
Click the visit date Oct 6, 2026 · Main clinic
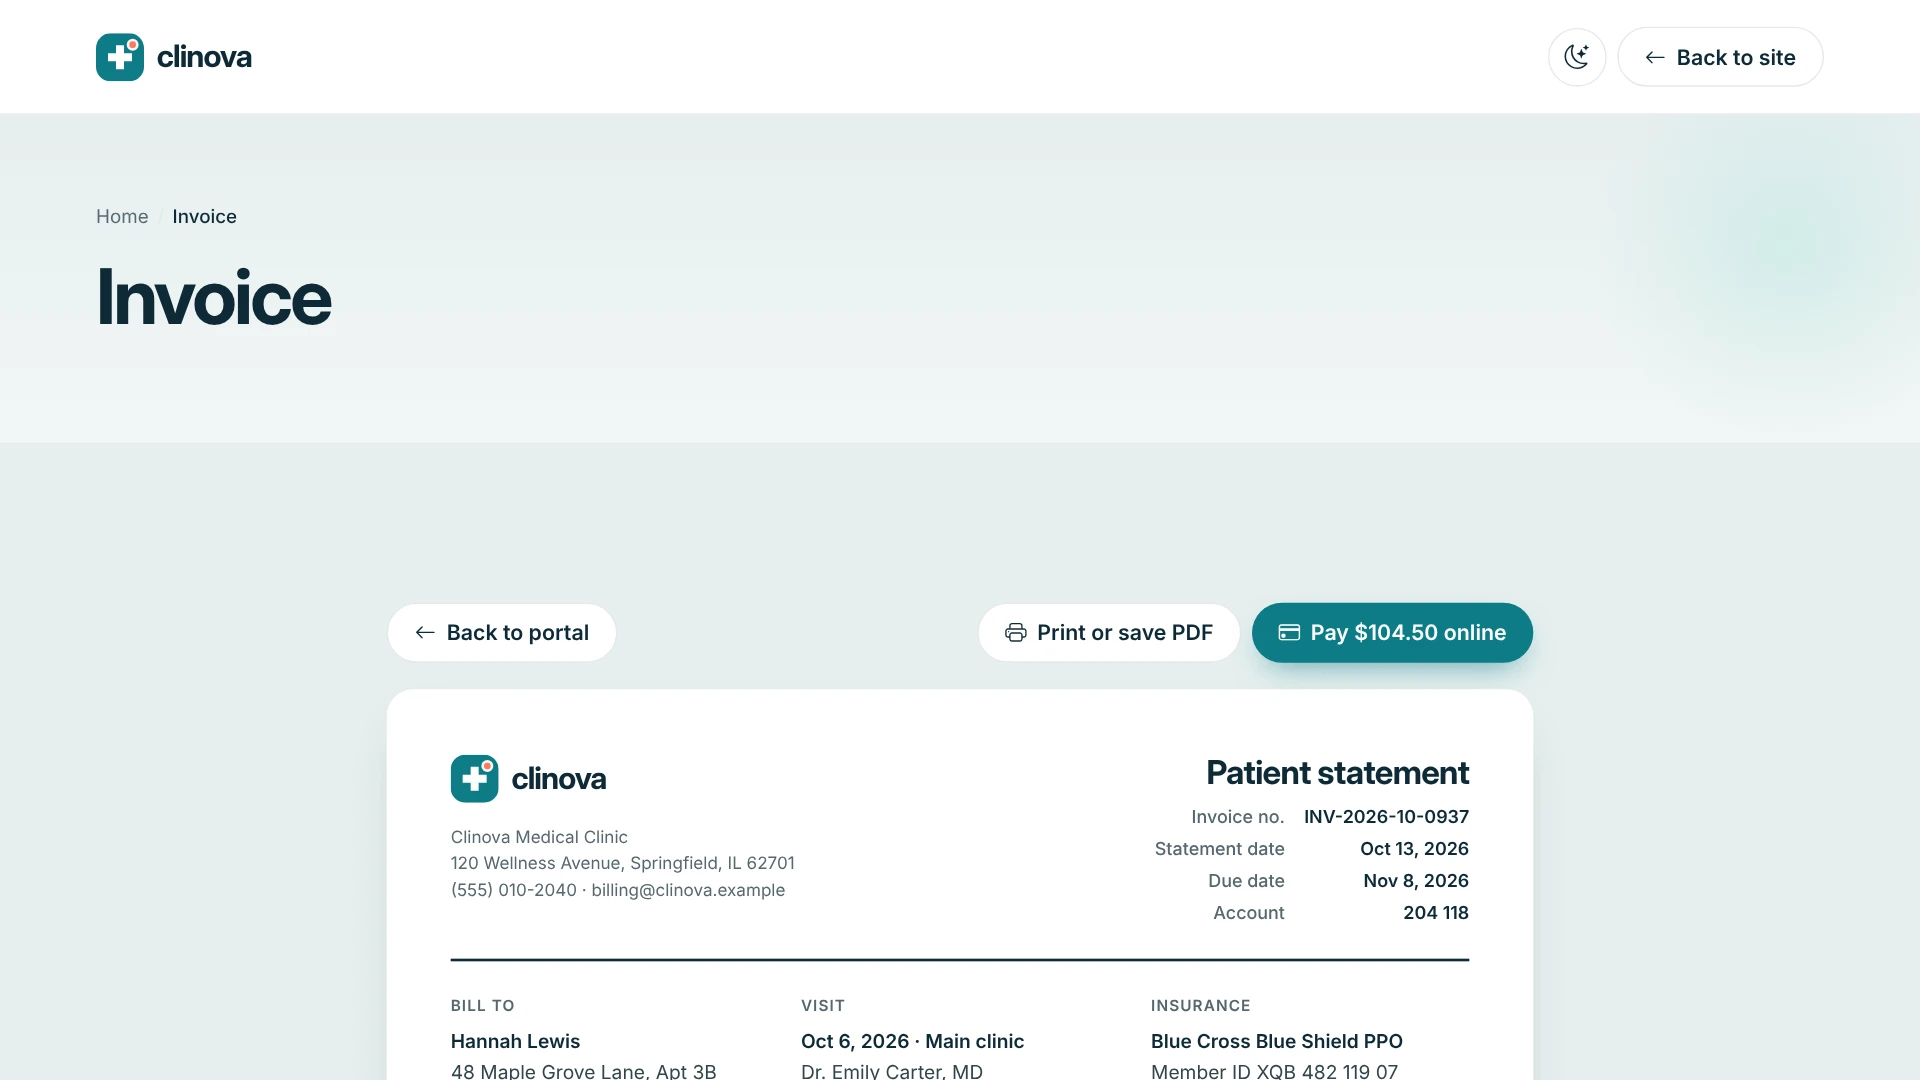(912, 1041)
